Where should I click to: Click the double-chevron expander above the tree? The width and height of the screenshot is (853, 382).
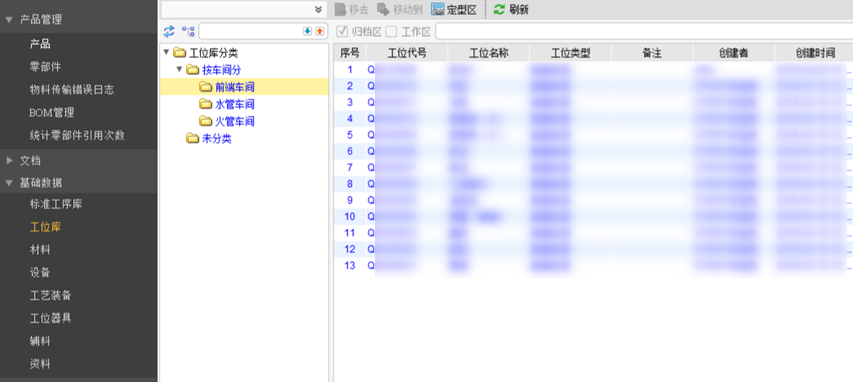318,9
